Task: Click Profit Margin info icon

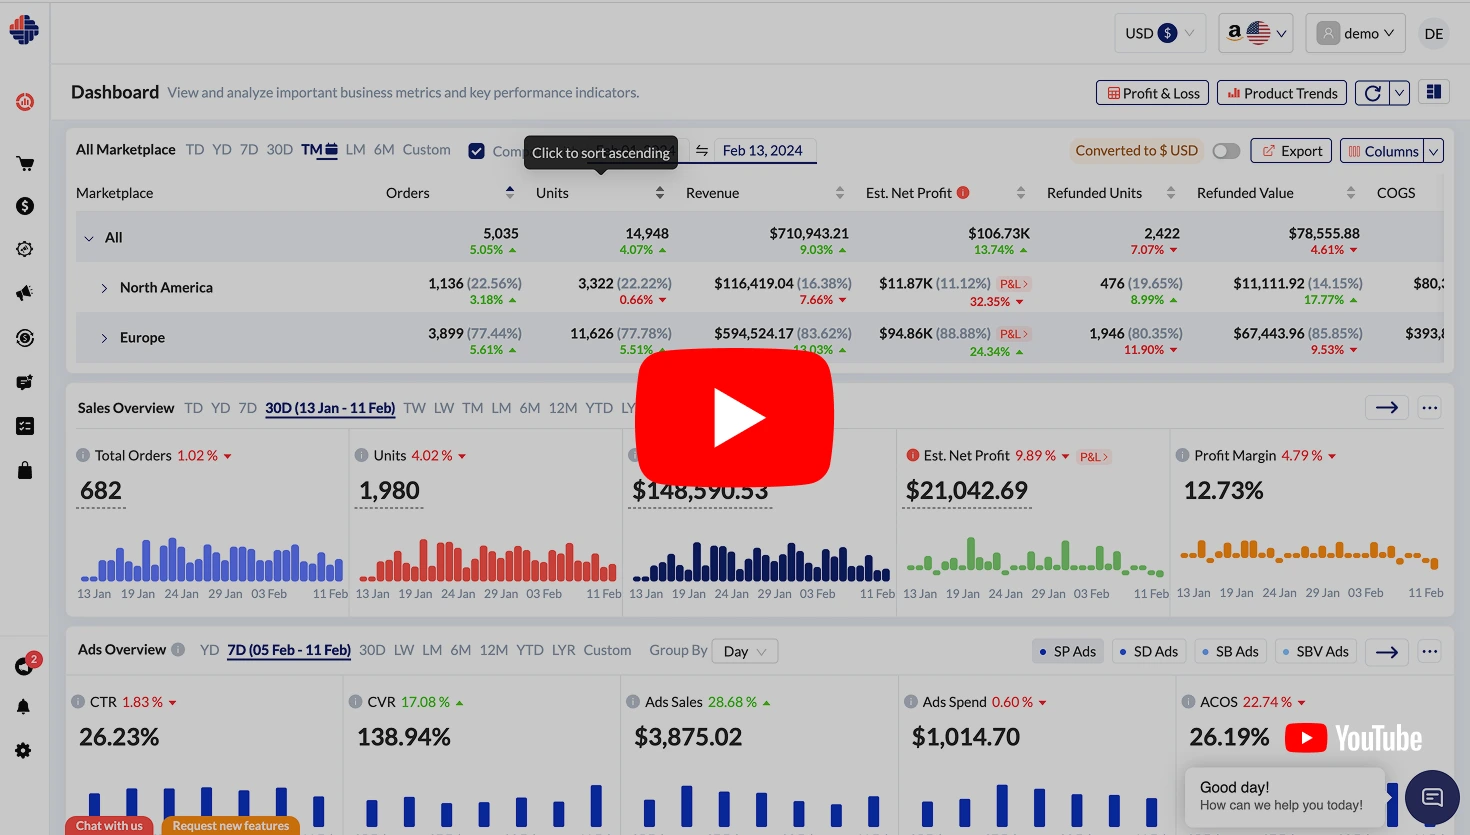Action: (1184, 455)
